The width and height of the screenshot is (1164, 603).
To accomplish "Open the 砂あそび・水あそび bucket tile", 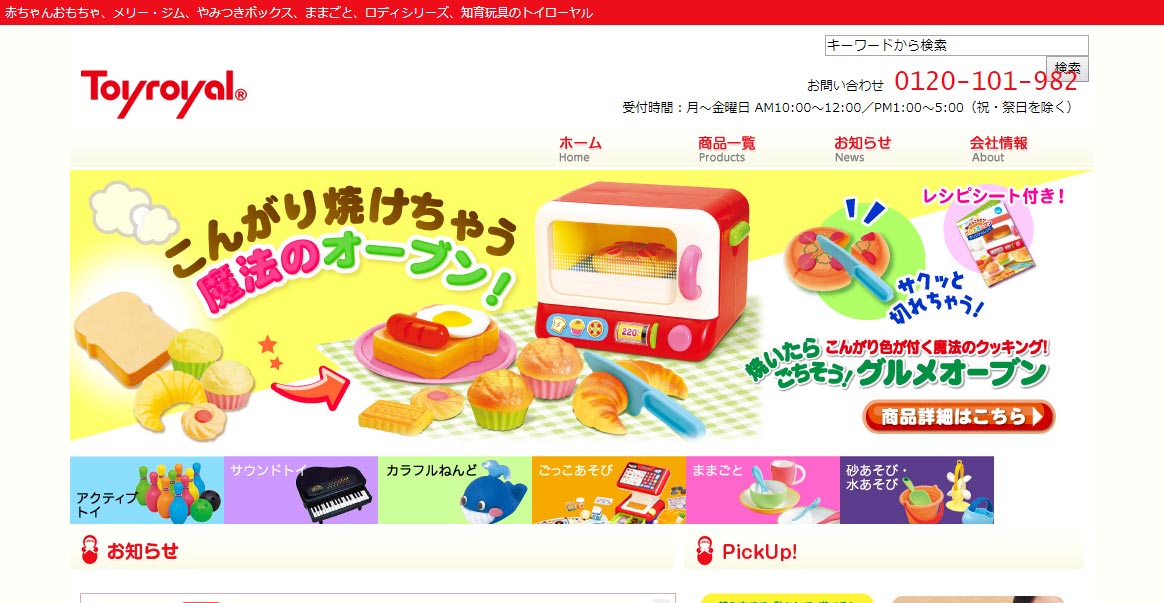I will tap(917, 490).
